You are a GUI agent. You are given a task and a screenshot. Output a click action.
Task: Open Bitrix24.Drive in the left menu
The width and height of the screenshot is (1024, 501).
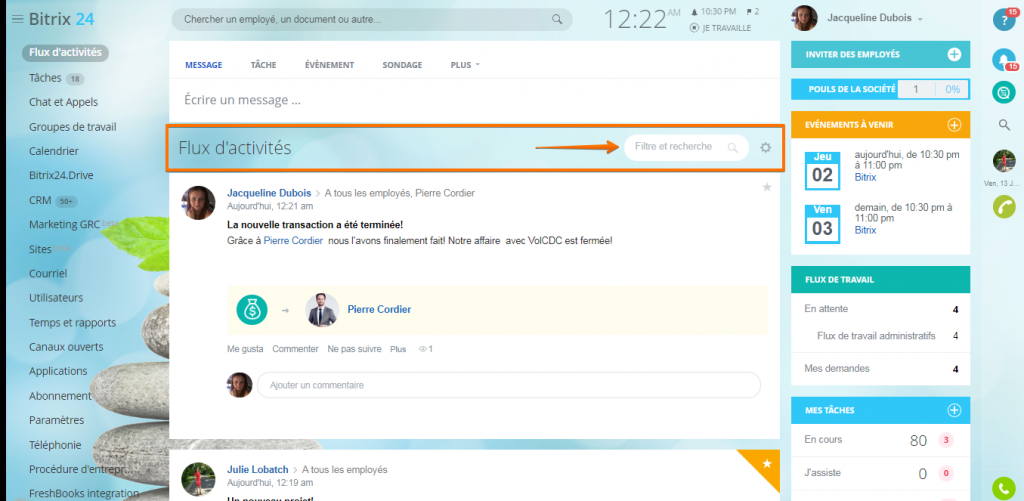[x=63, y=176]
